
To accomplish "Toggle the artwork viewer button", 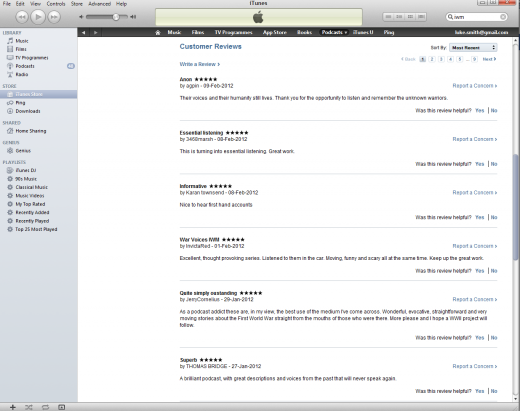I will point(62,407).
